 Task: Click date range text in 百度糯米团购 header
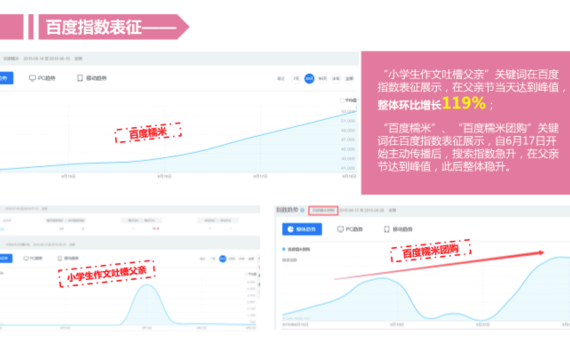(362, 210)
